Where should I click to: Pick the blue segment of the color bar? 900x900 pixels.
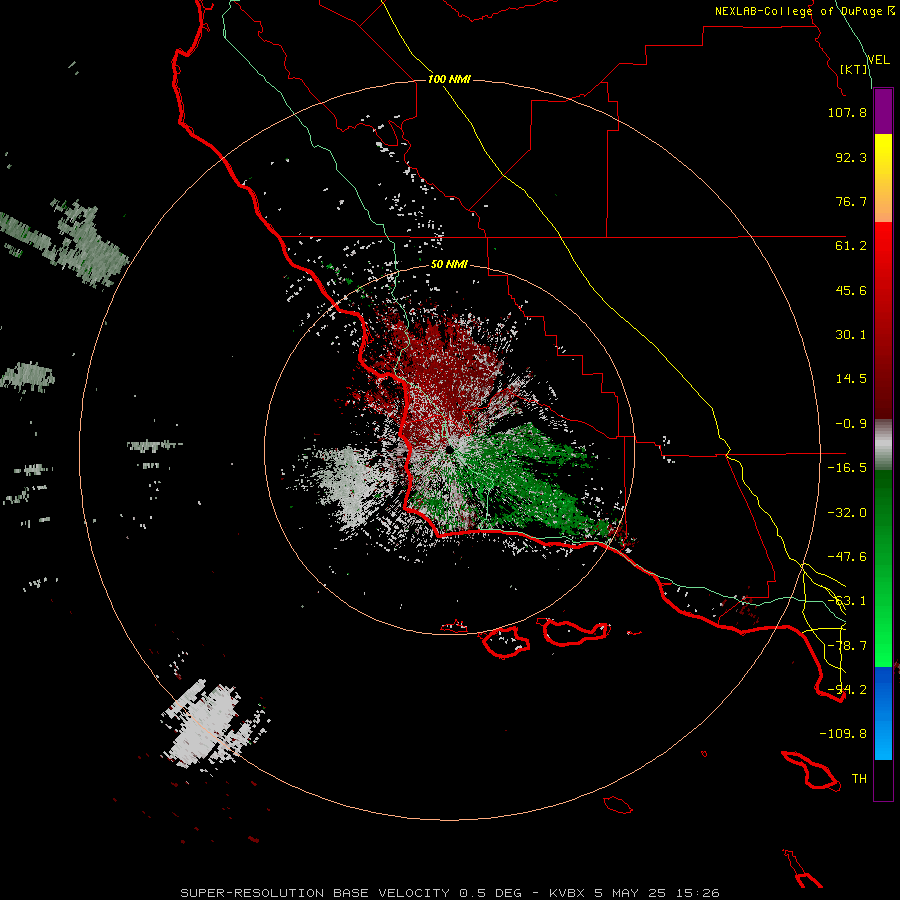coord(883,713)
